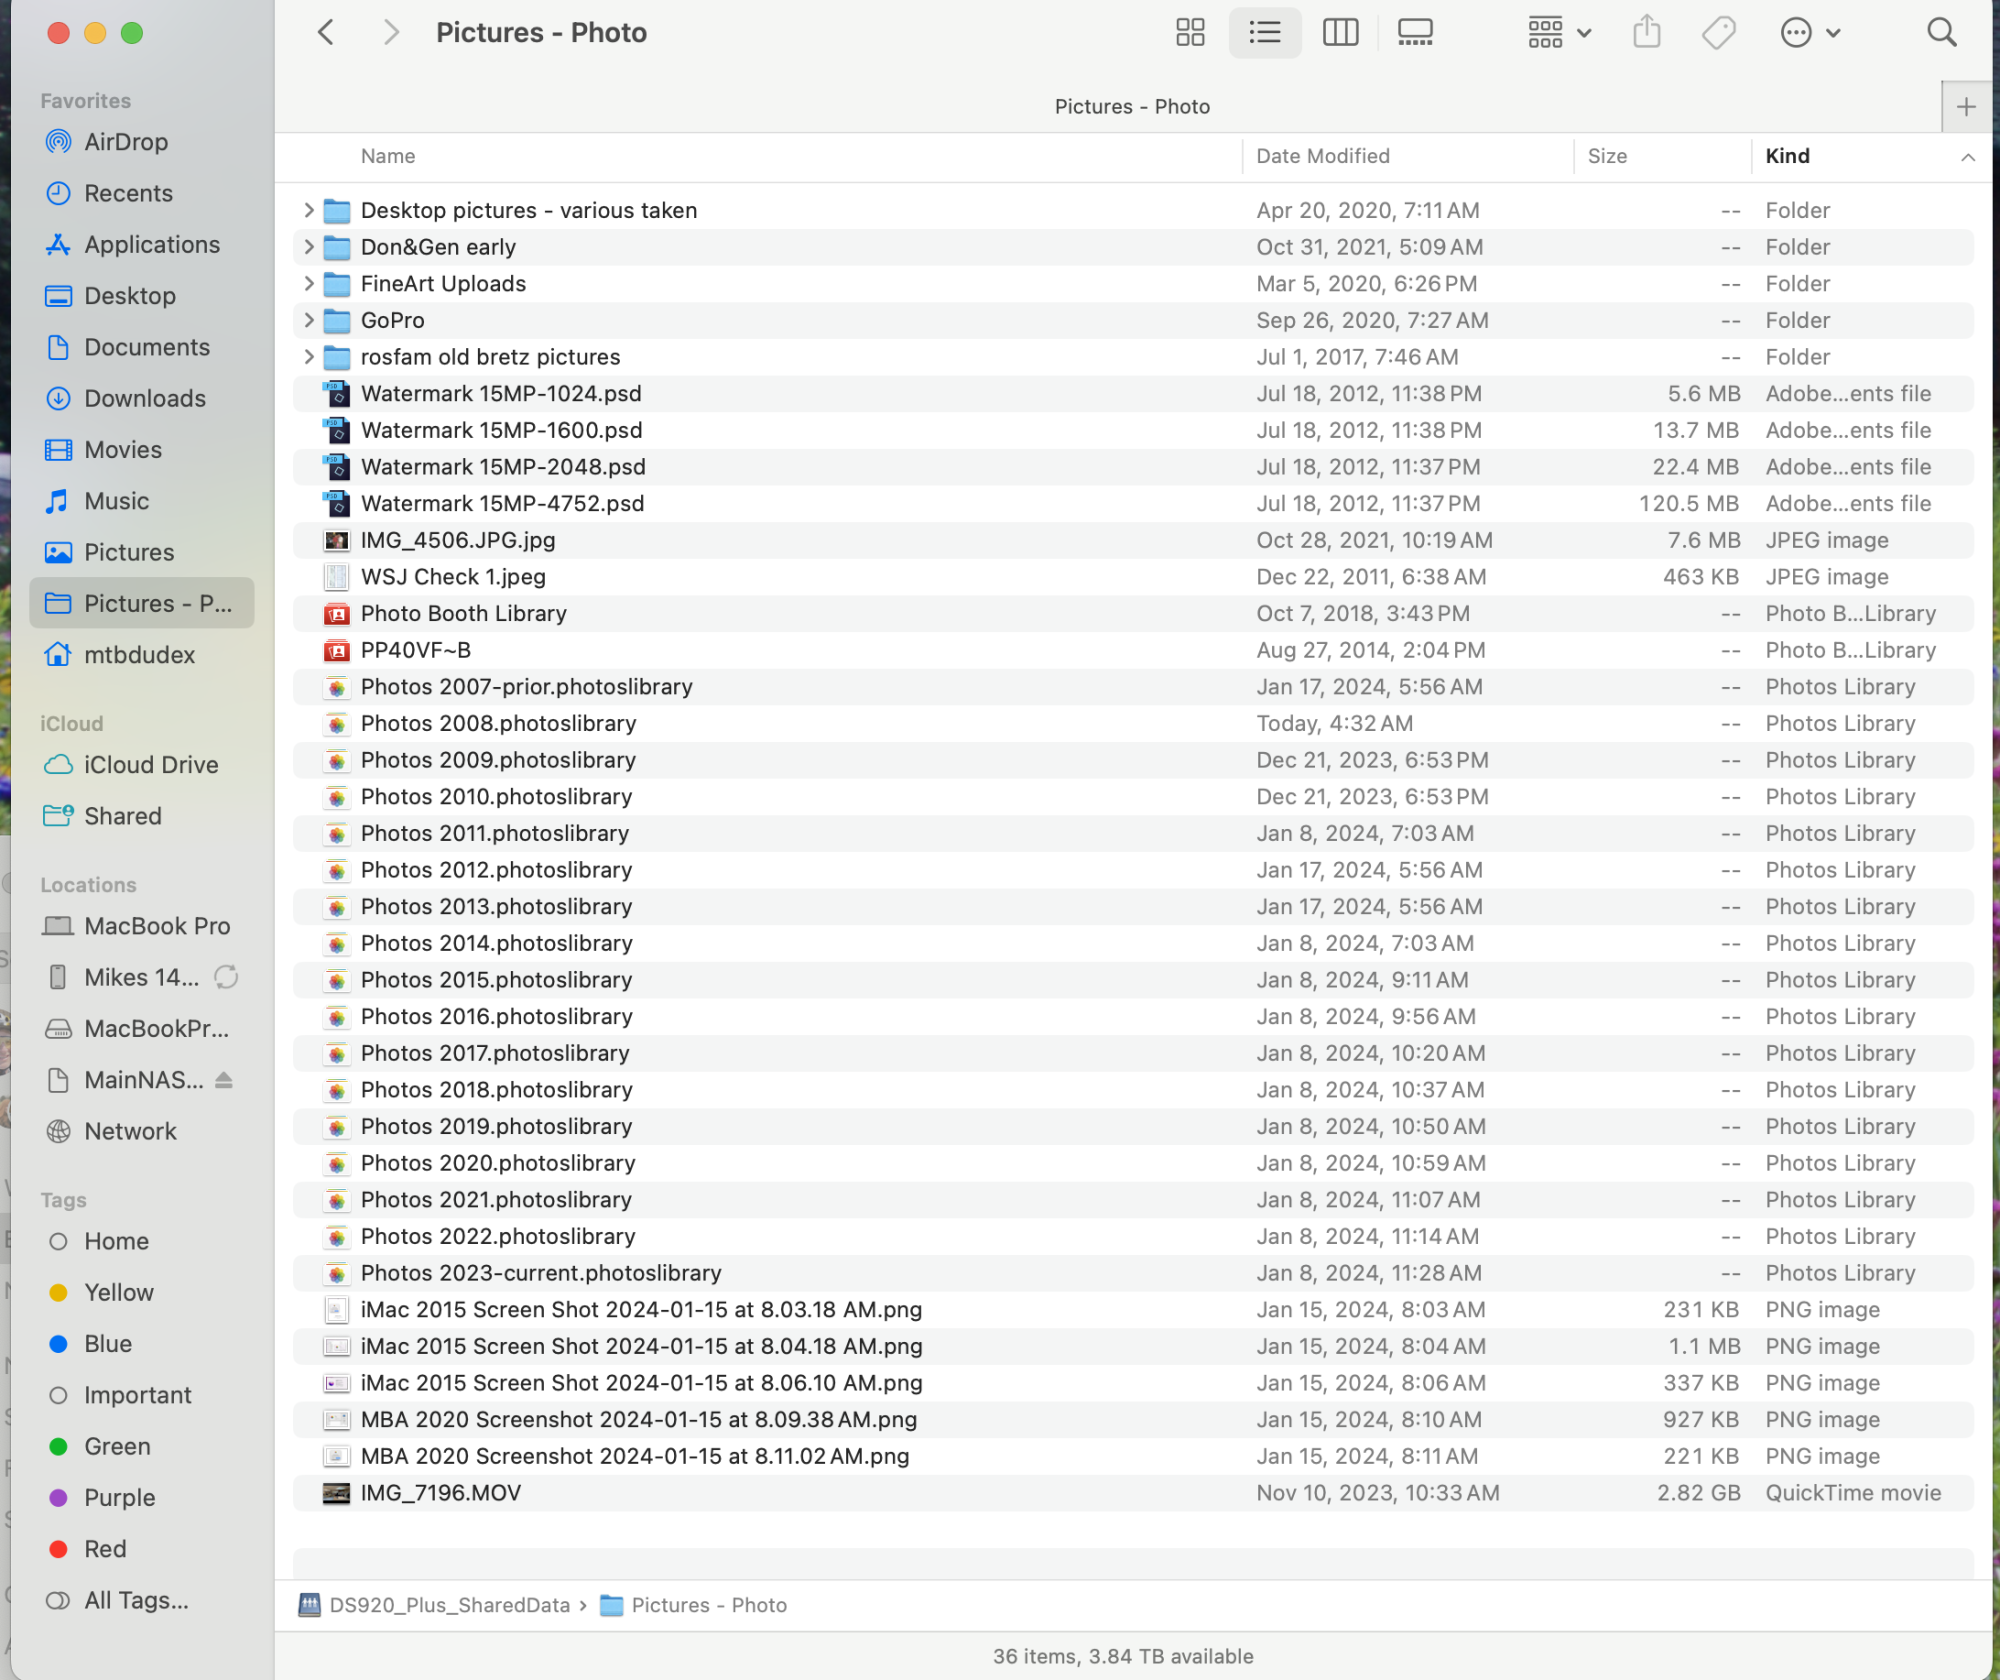Go back with the left chevron

click(x=326, y=33)
